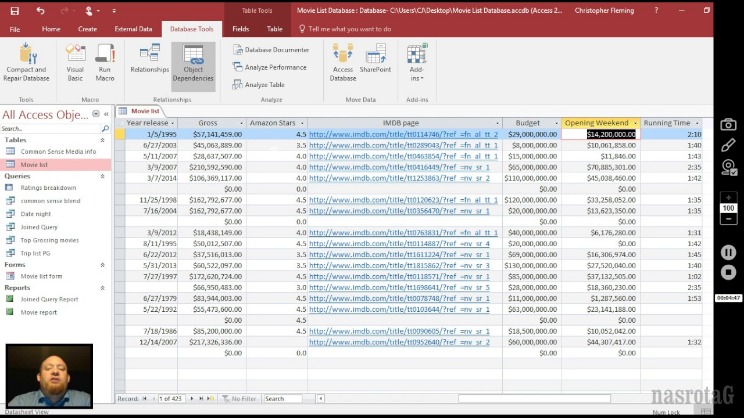
Task: Save using the quick access Save icon
Action: click(15, 10)
